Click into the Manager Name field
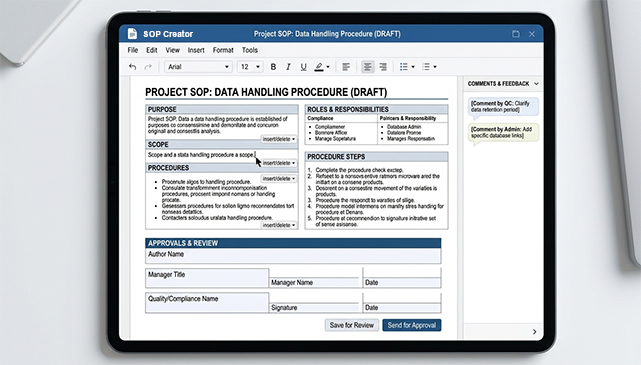The image size is (641, 365). [314, 282]
